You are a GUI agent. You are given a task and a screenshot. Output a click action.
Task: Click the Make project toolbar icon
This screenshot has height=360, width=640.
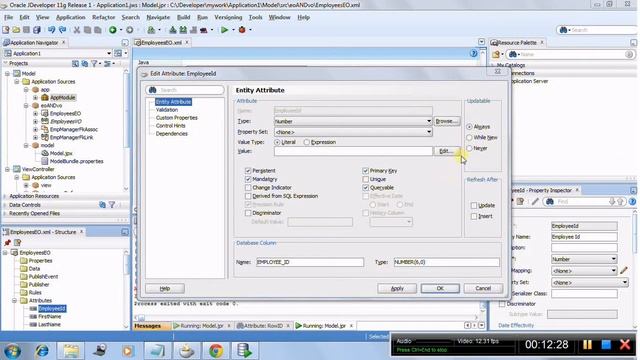(x=173, y=30)
